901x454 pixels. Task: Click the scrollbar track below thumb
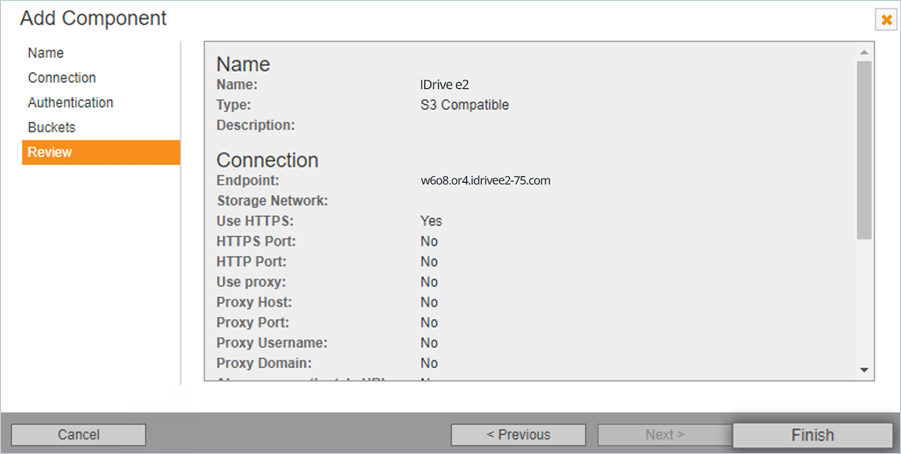864,300
